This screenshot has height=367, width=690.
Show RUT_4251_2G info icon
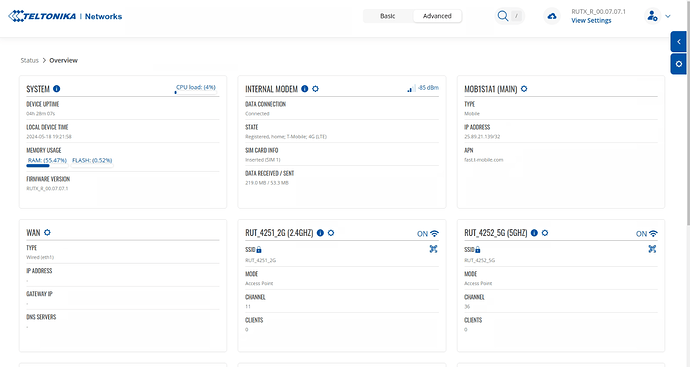click(x=320, y=233)
